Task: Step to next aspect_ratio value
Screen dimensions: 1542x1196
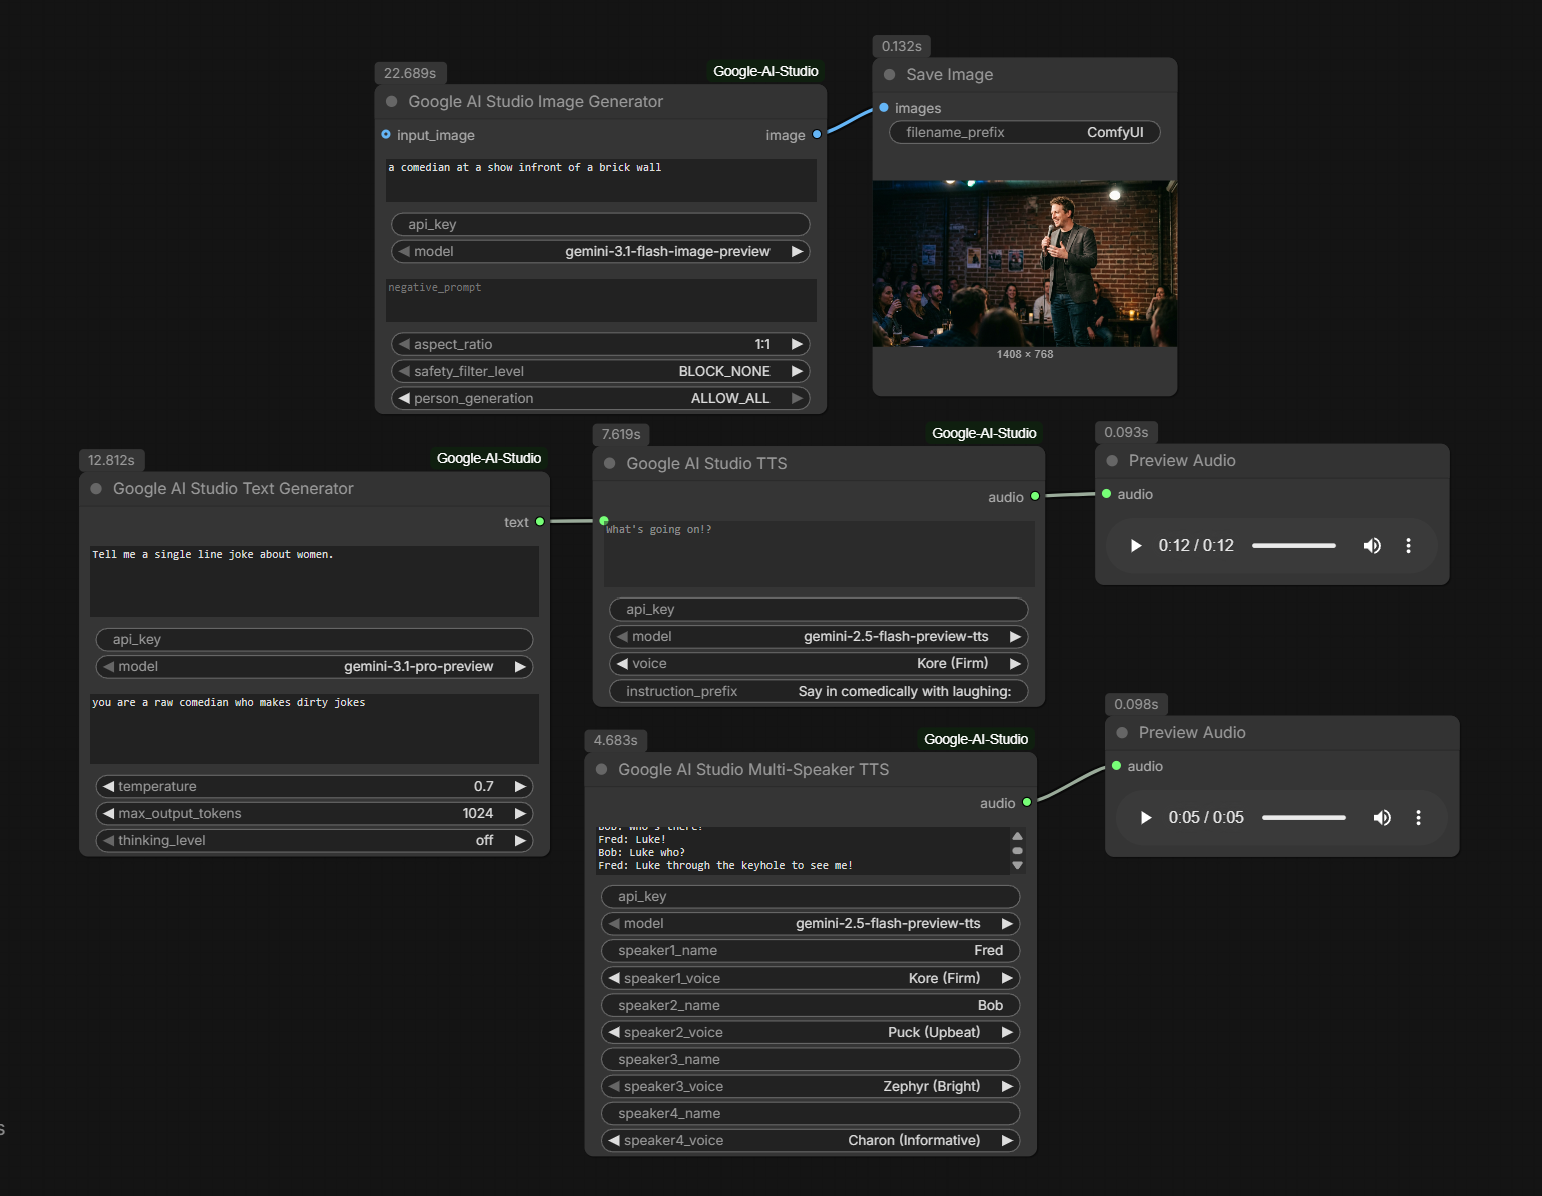Action: pyautogui.click(x=797, y=344)
